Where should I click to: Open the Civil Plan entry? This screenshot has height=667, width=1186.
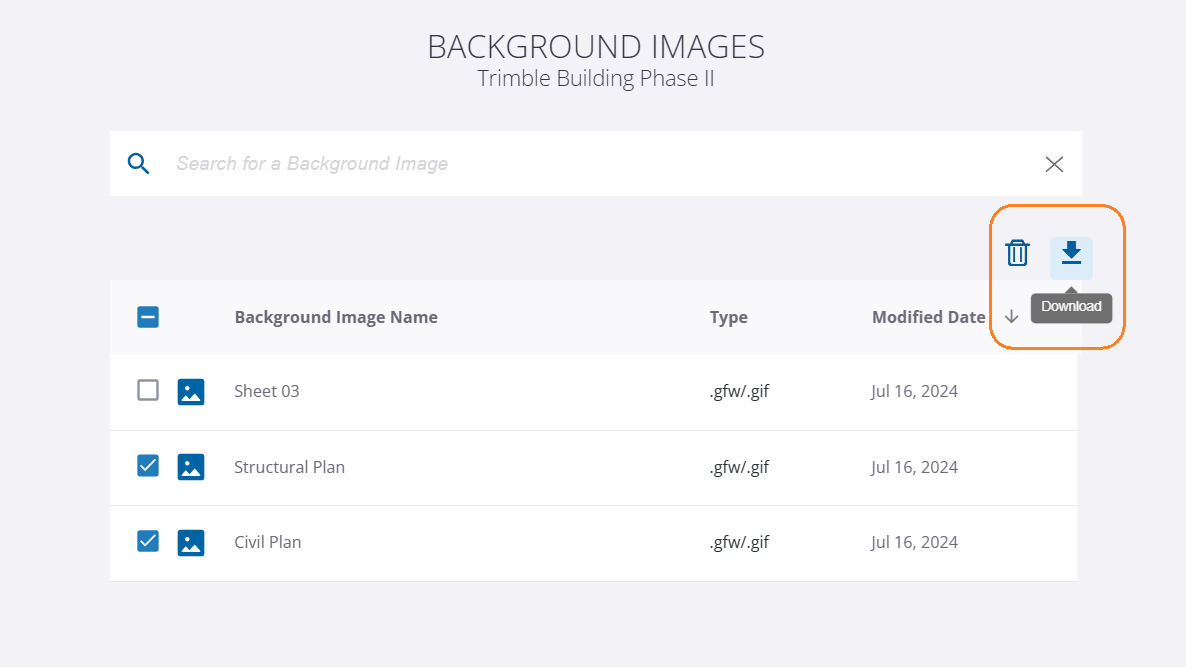click(x=267, y=542)
